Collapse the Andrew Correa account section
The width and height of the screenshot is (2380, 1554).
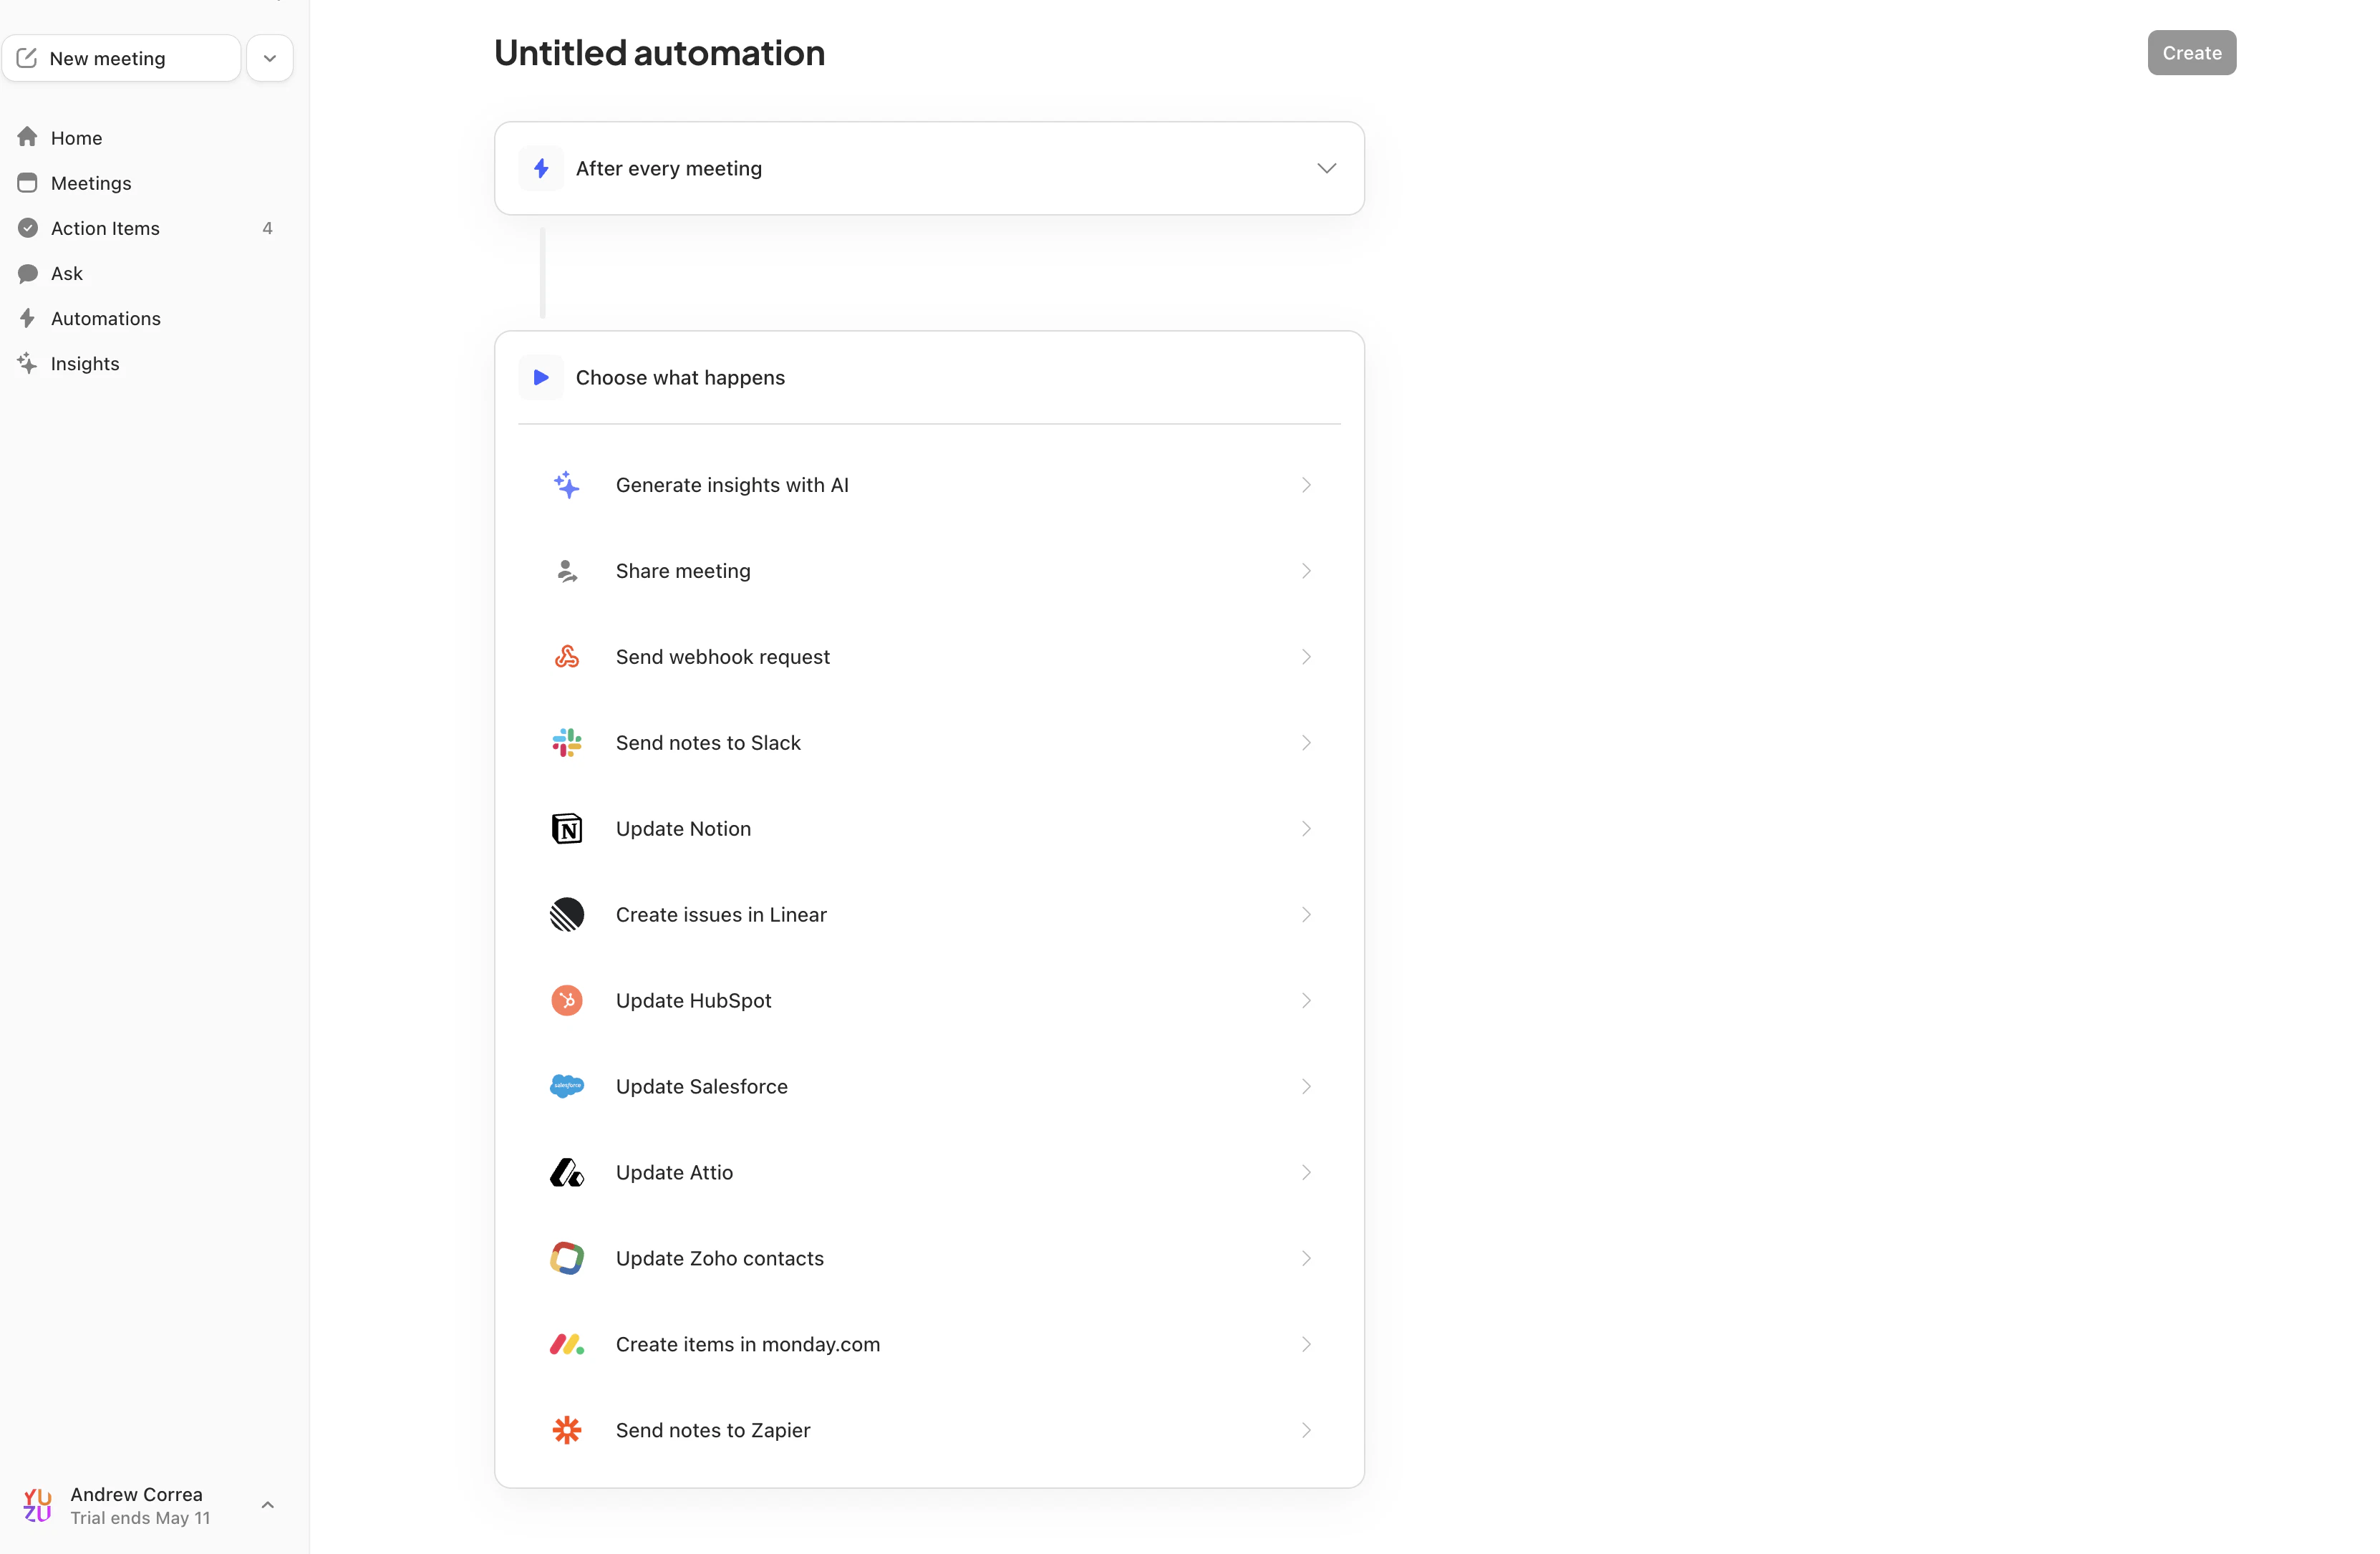coord(267,1504)
